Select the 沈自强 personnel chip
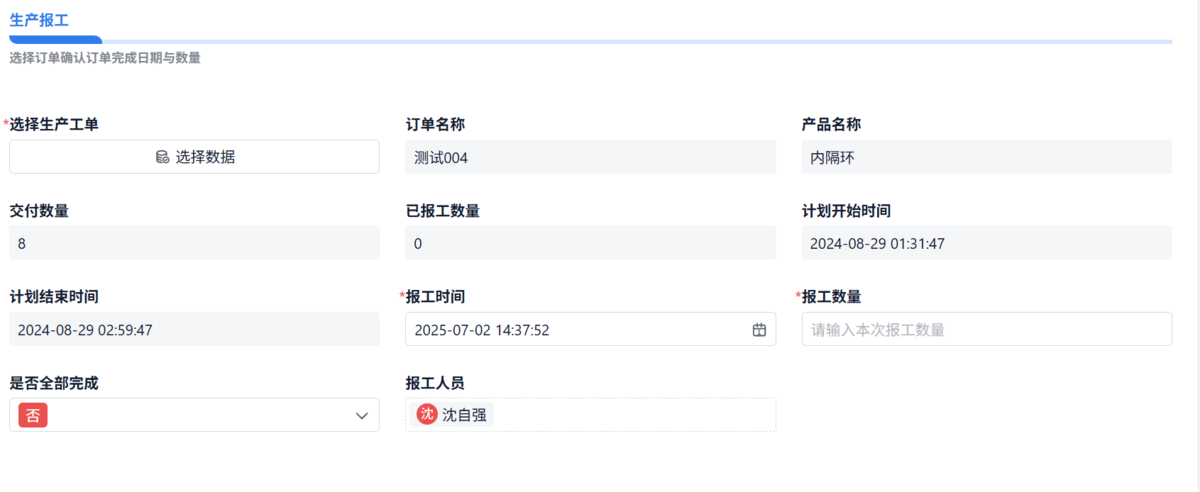This screenshot has height=492, width=1200. click(453, 414)
